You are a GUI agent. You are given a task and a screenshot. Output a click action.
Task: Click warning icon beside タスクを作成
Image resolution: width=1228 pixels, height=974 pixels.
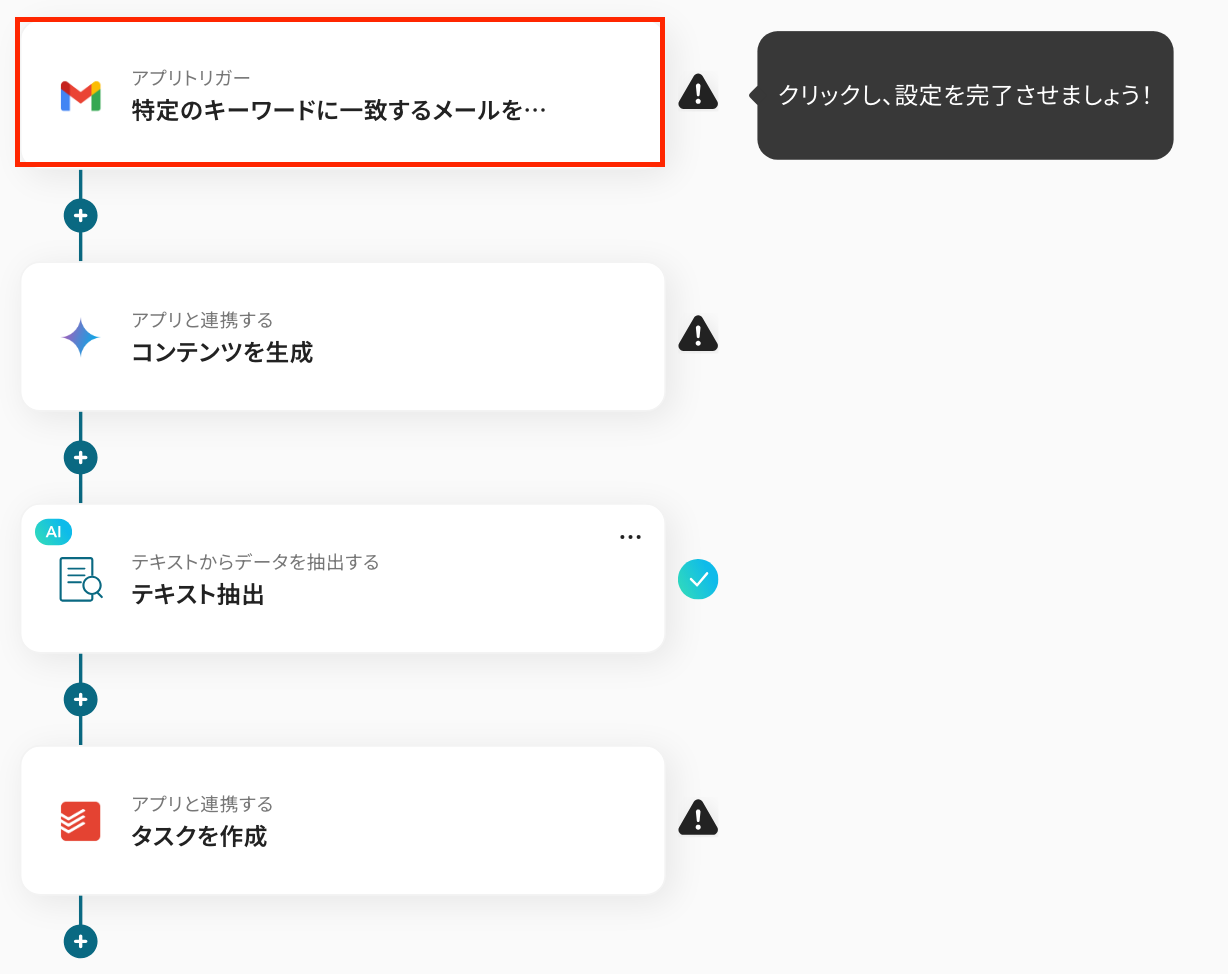(698, 818)
